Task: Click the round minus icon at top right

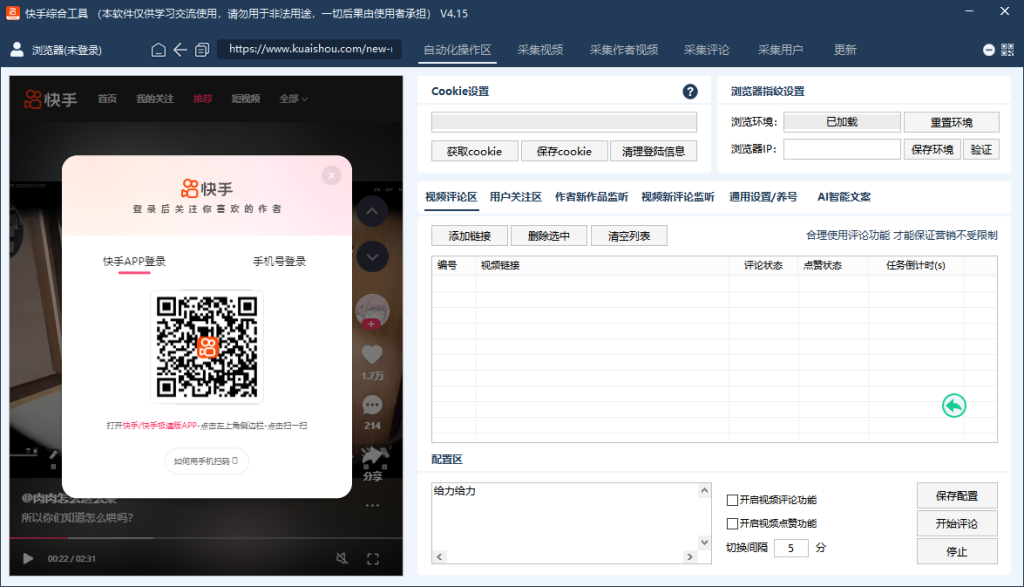Action: (x=989, y=50)
